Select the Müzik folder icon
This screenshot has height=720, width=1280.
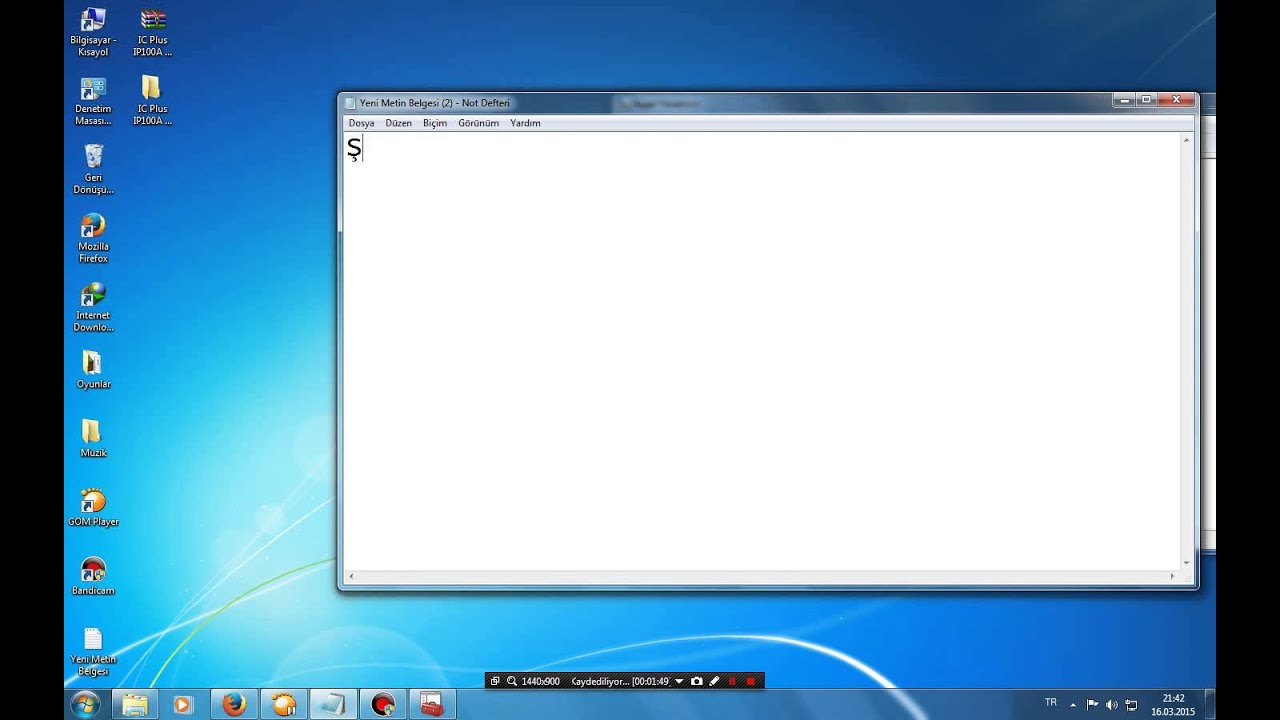[93, 438]
